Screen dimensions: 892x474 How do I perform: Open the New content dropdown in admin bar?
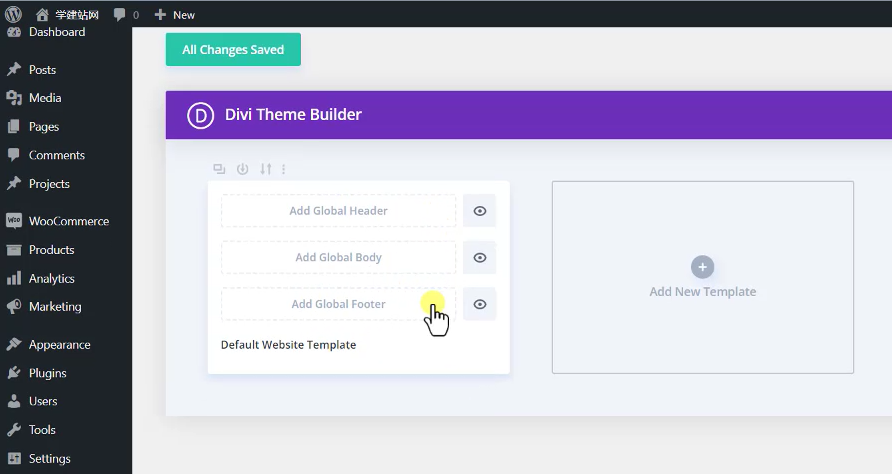point(175,15)
